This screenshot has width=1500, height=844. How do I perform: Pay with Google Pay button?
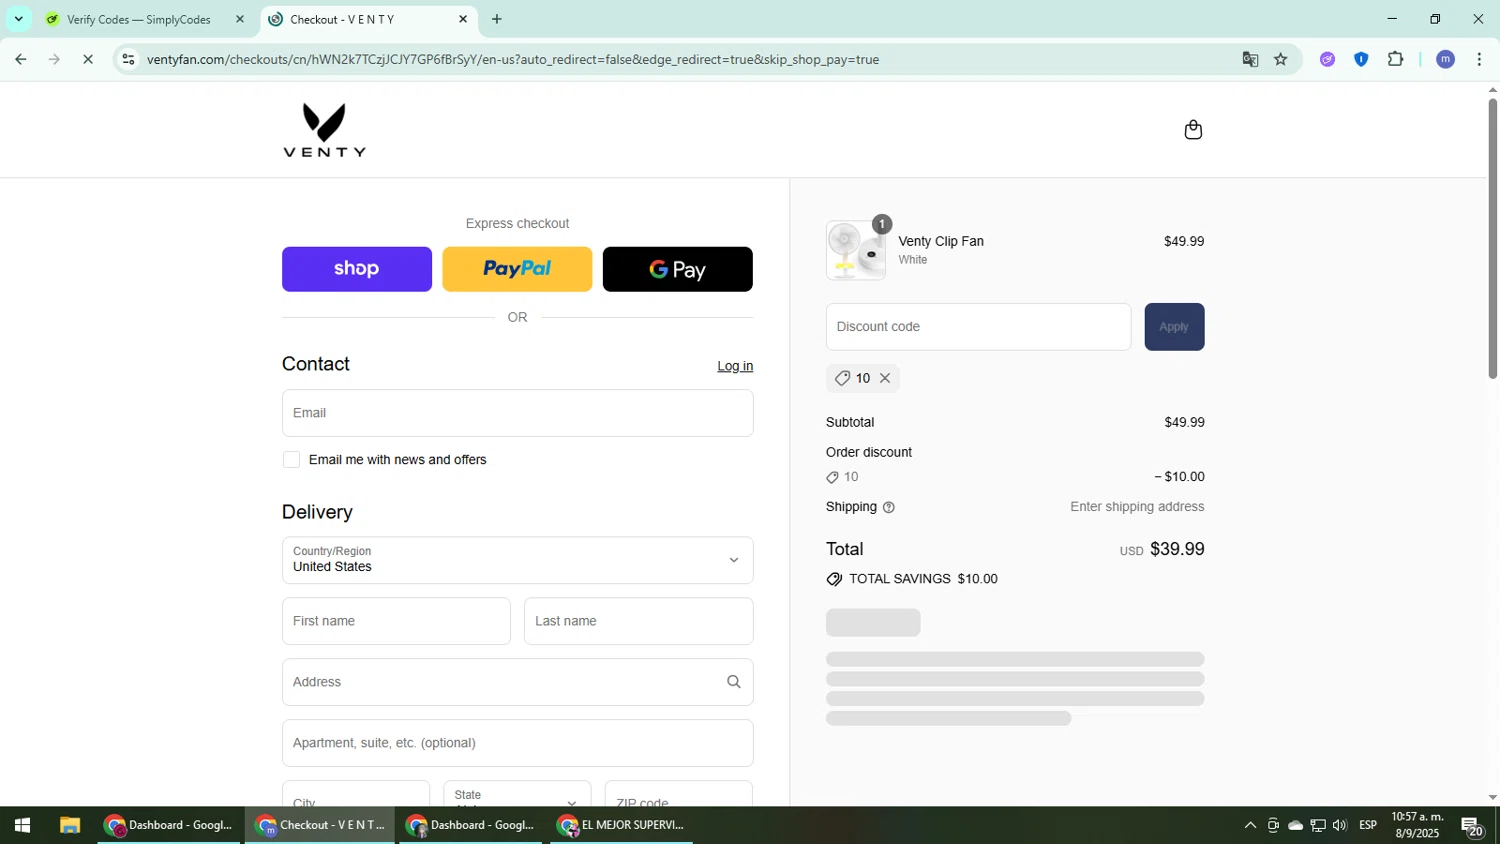[678, 269]
